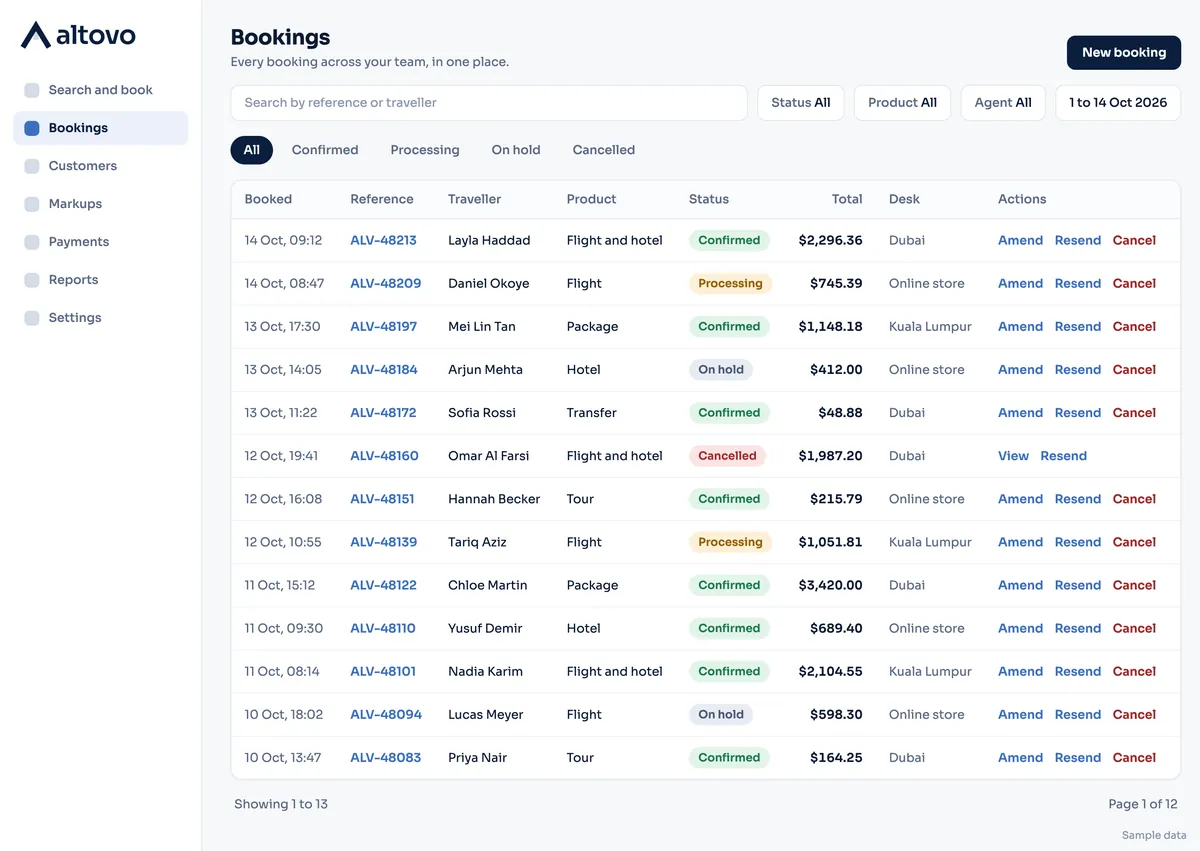
Task: Open booking reference ALV-48213
Action: (x=383, y=240)
